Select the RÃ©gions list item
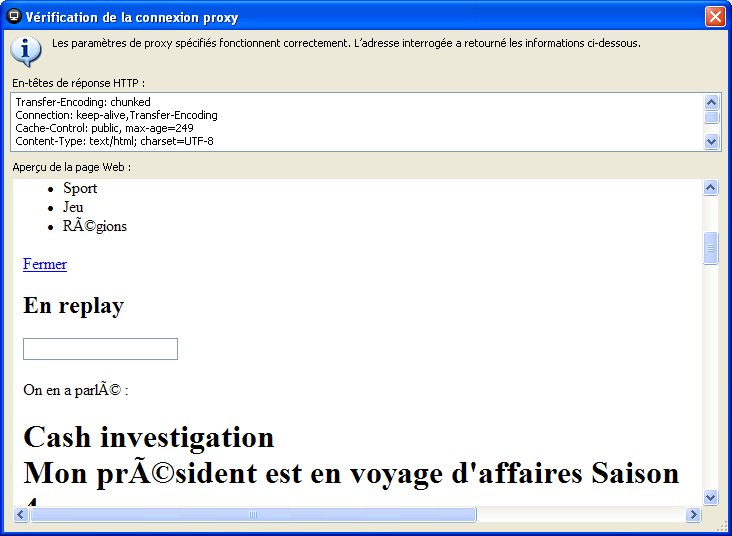Image resolution: width=732 pixels, height=536 pixels. click(x=95, y=226)
